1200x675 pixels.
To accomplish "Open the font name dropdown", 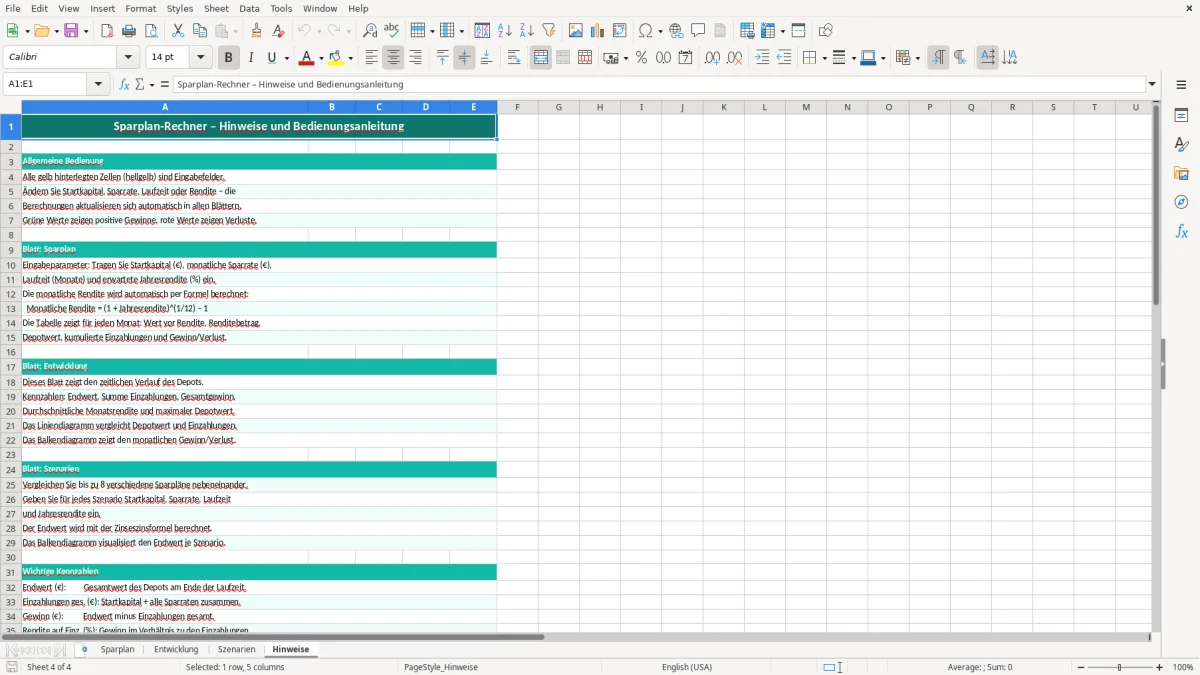I will [128, 58].
